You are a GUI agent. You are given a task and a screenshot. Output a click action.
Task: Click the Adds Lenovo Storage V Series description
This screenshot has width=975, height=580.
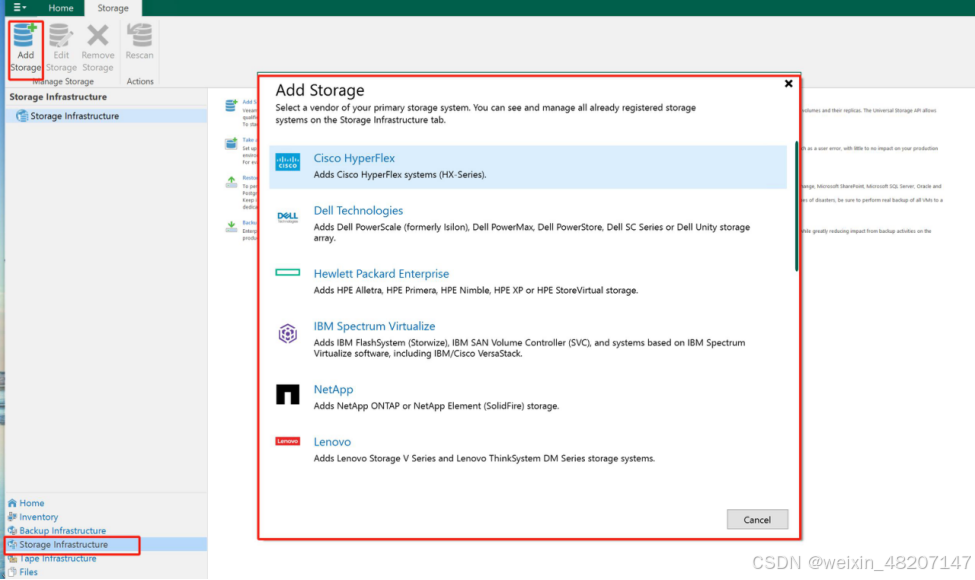484,458
